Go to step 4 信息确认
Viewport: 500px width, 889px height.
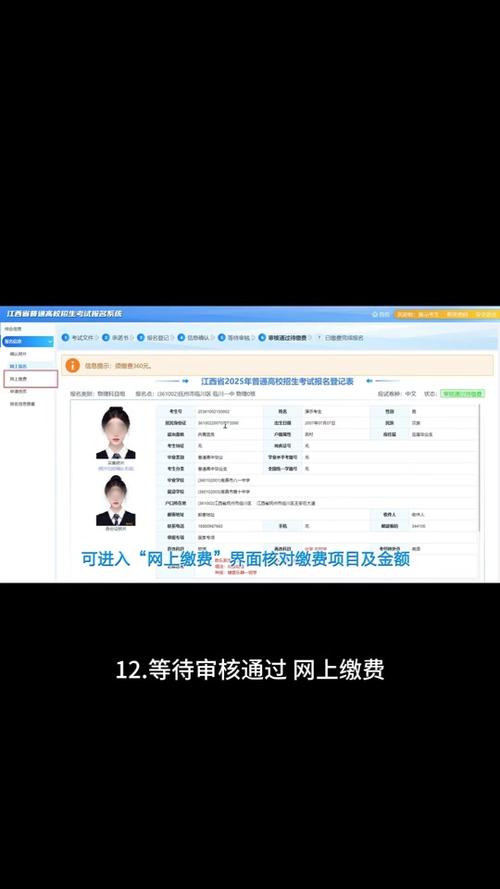click(x=194, y=337)
